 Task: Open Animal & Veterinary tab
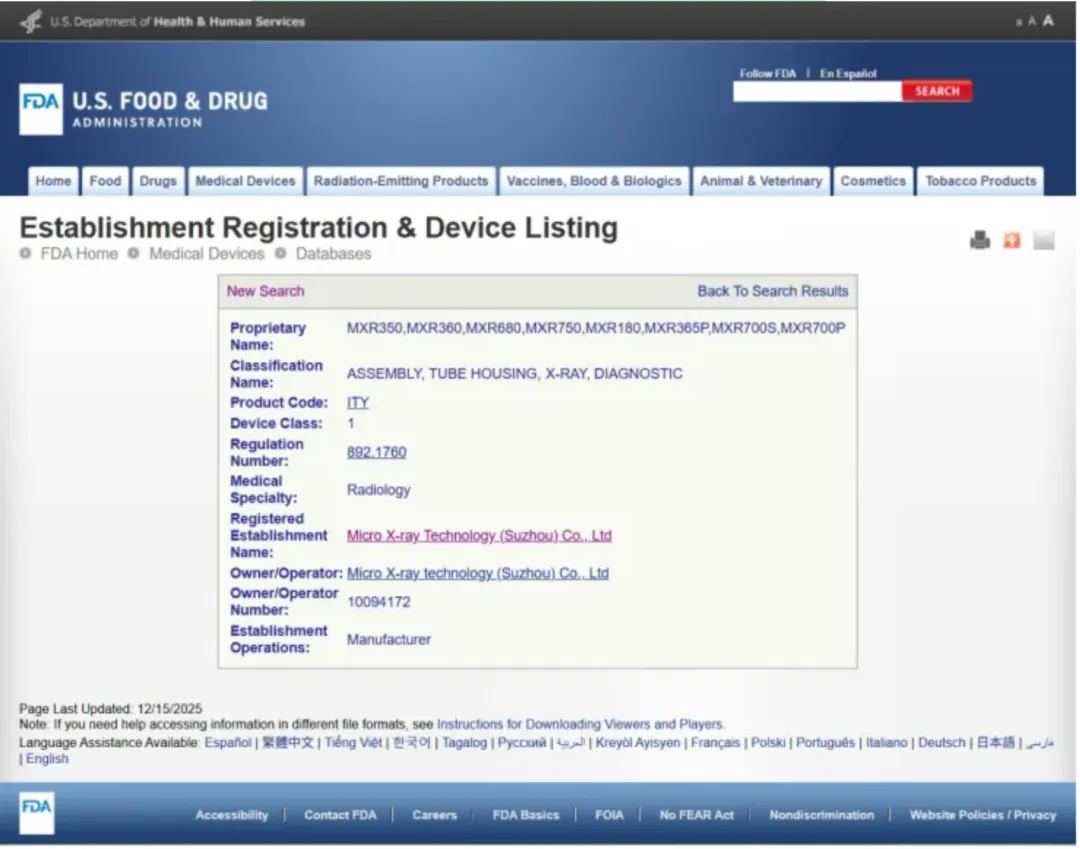pyautogui.click(x=760, y=181)
